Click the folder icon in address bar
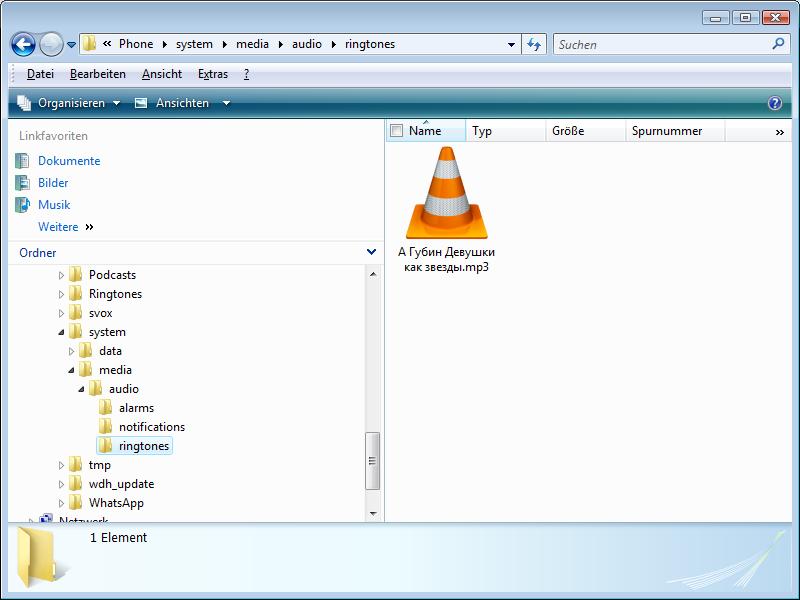 pos(89,43)
